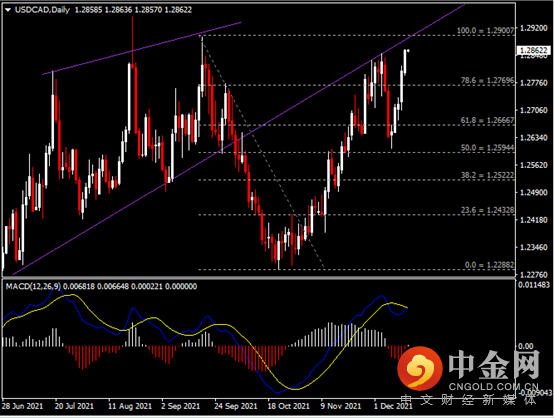The height and width of the screenshot is (418, 554).
Task: Click the MACD(12,26,9) indicator label
Action: [x=33, y=287]
